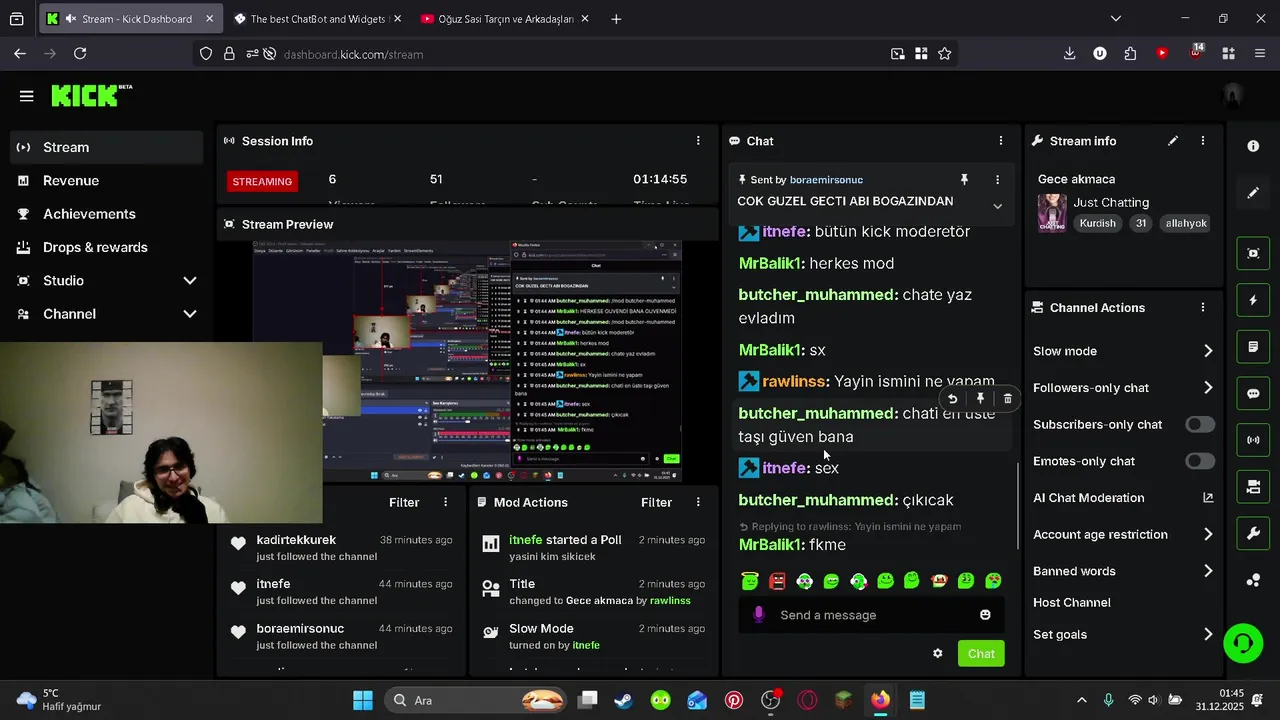Viewport: 1280px width, 720px height.
Task: Open Achievements in the sidebar
Action: click(x=108, y=214)
